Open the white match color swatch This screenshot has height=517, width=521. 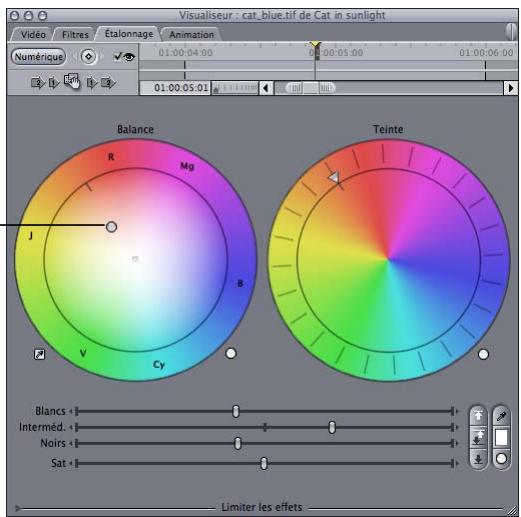point(501,437)
